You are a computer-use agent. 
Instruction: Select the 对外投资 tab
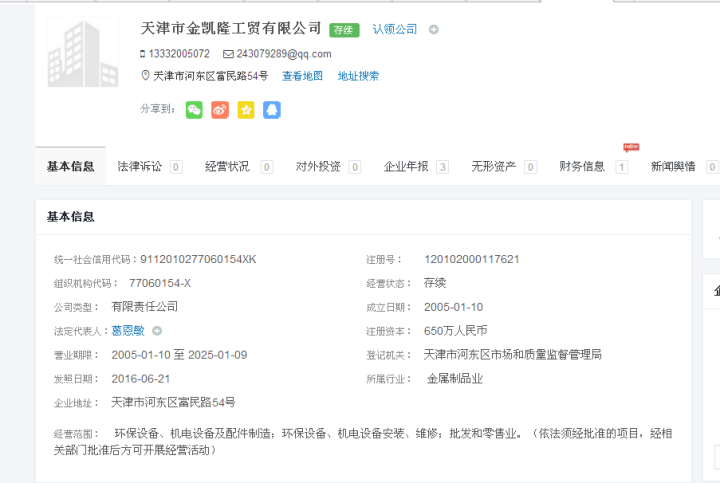[318, 167]
